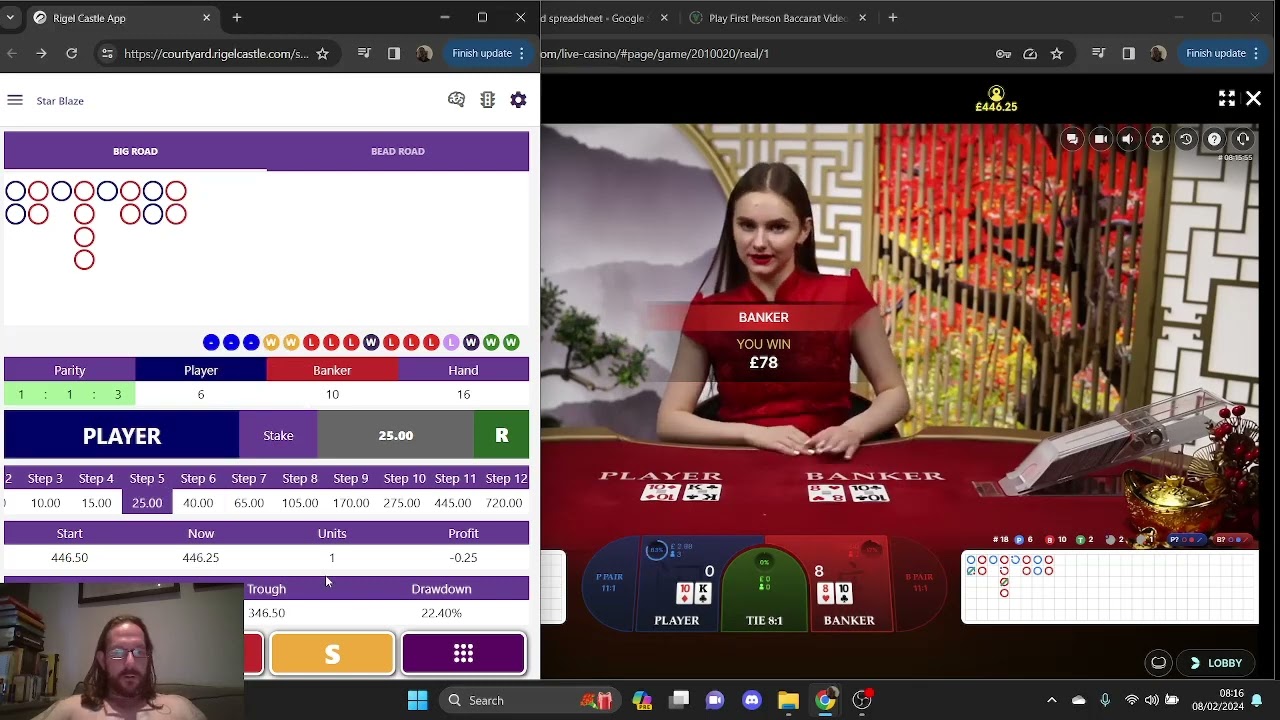
Task: Click the Step 9 column header
Action: click(x=351, y=478)
